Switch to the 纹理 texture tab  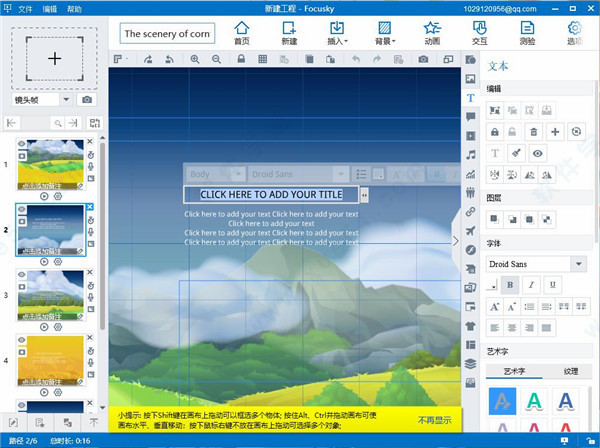click(x=570, y=371)
